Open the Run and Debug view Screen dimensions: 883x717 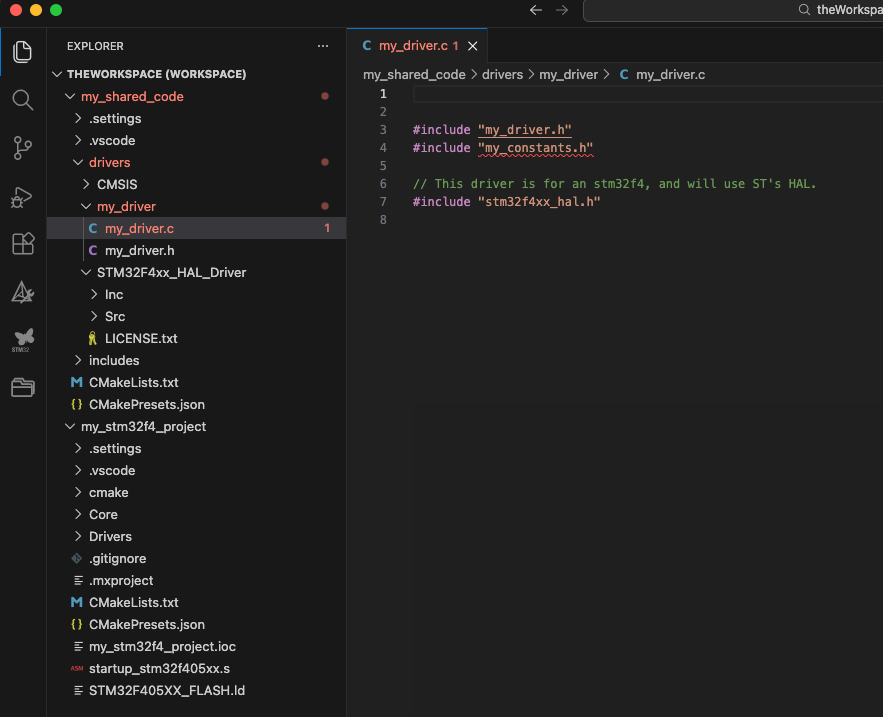point(22,197)
